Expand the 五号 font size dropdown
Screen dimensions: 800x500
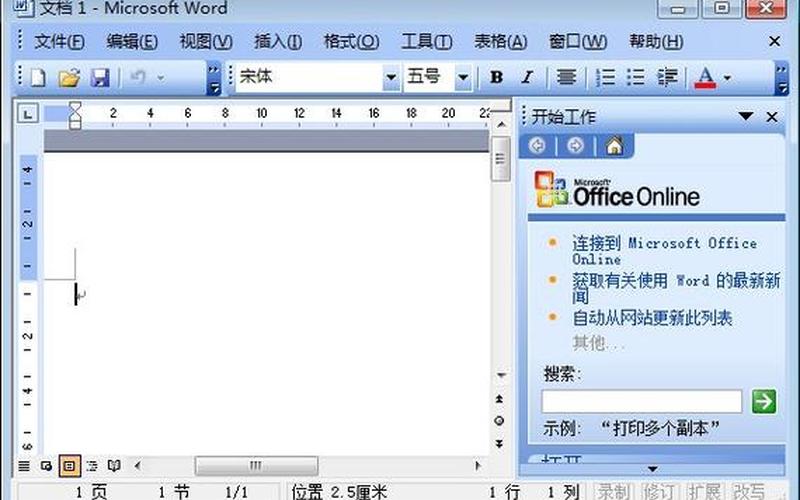[x=463, y=78]
